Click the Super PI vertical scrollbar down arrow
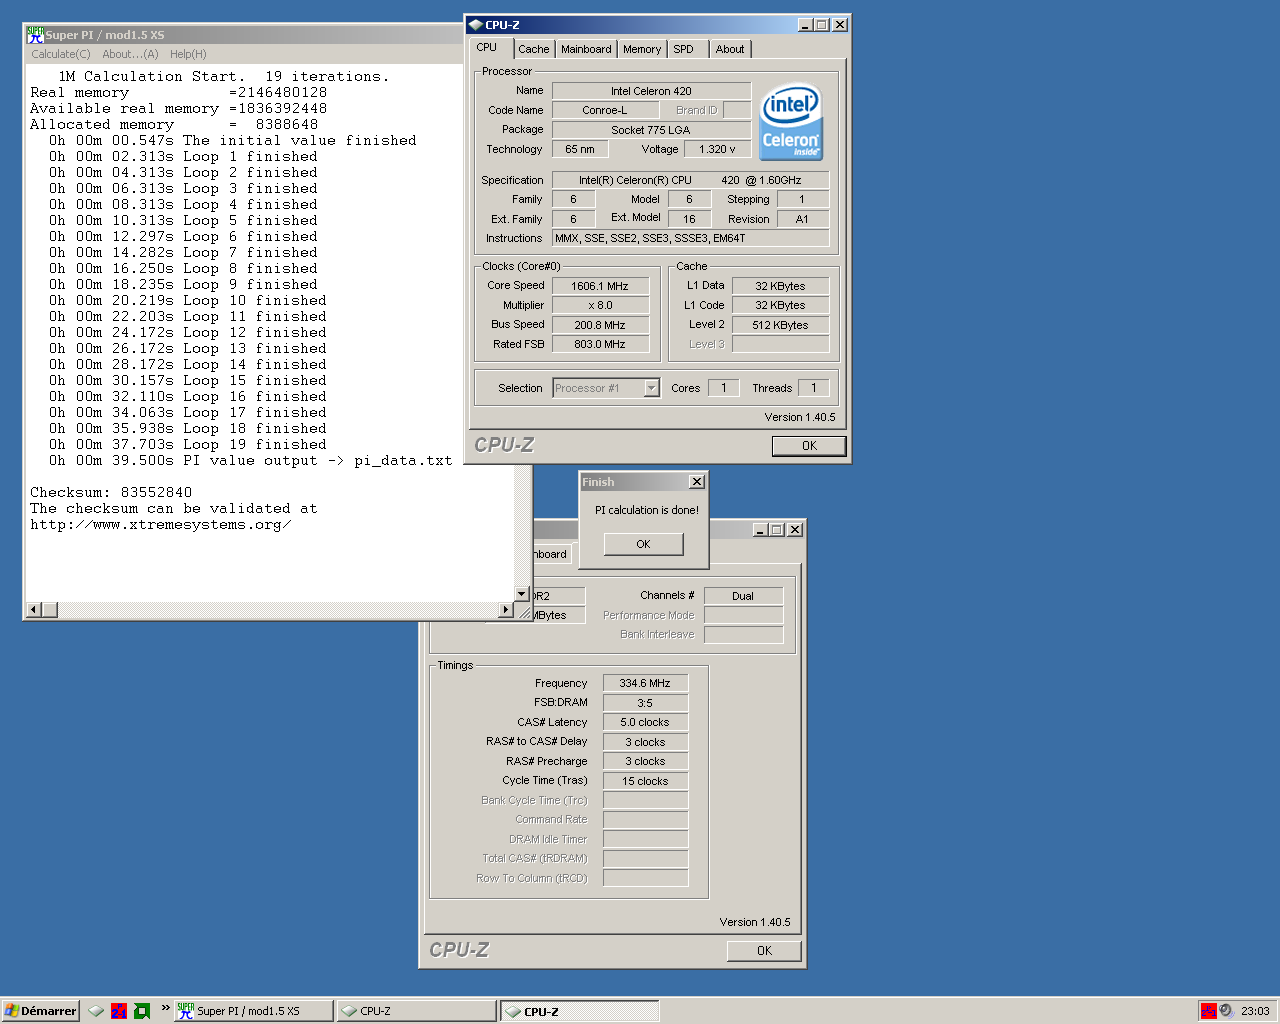 point(521,594)
